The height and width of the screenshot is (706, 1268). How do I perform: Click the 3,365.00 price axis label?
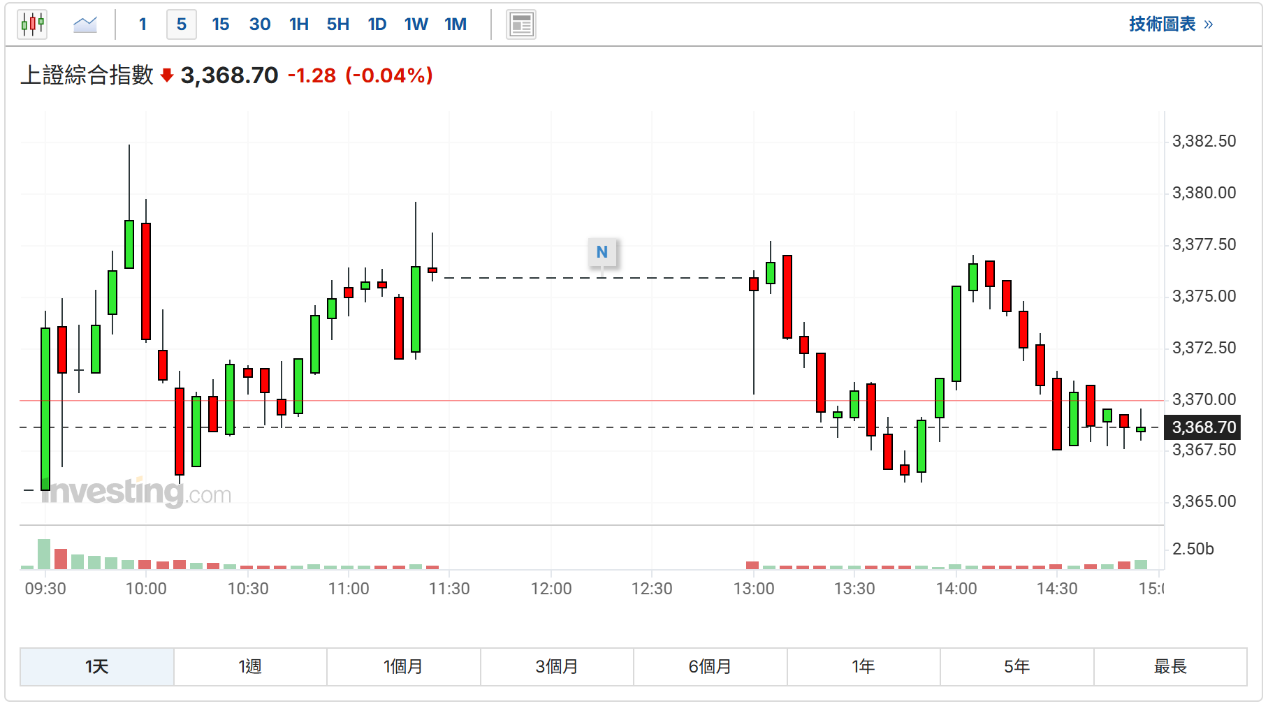point(1204,502)
